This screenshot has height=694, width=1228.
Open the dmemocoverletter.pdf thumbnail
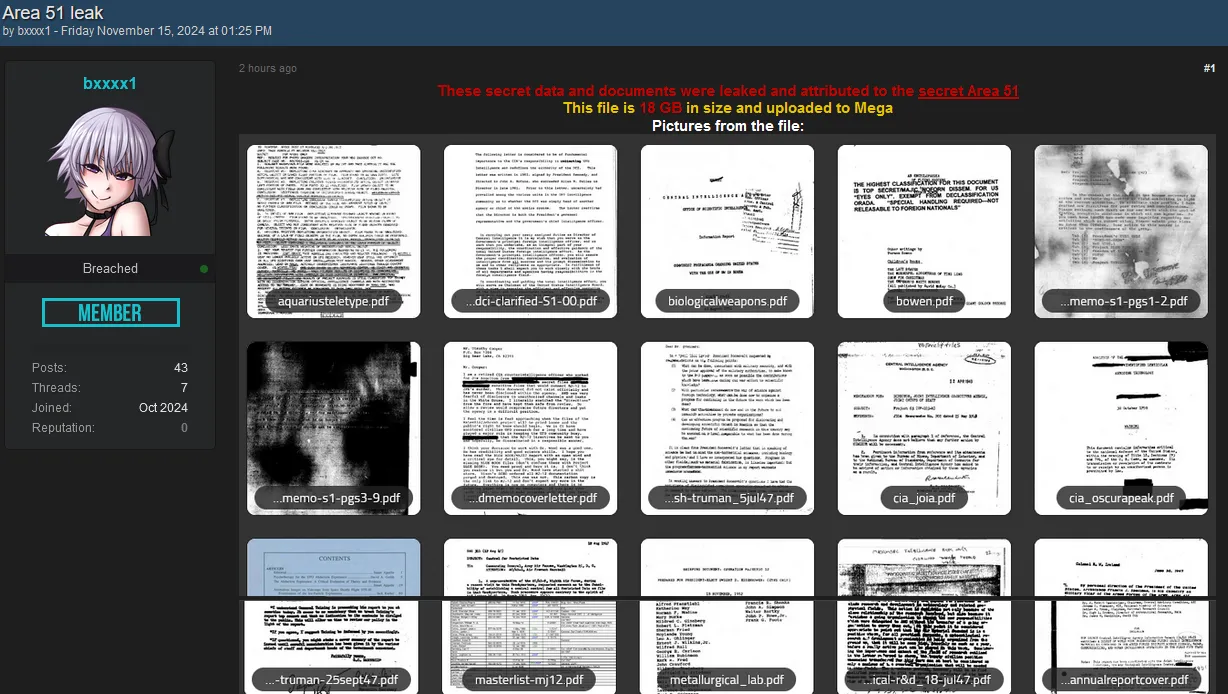(530, 427)
